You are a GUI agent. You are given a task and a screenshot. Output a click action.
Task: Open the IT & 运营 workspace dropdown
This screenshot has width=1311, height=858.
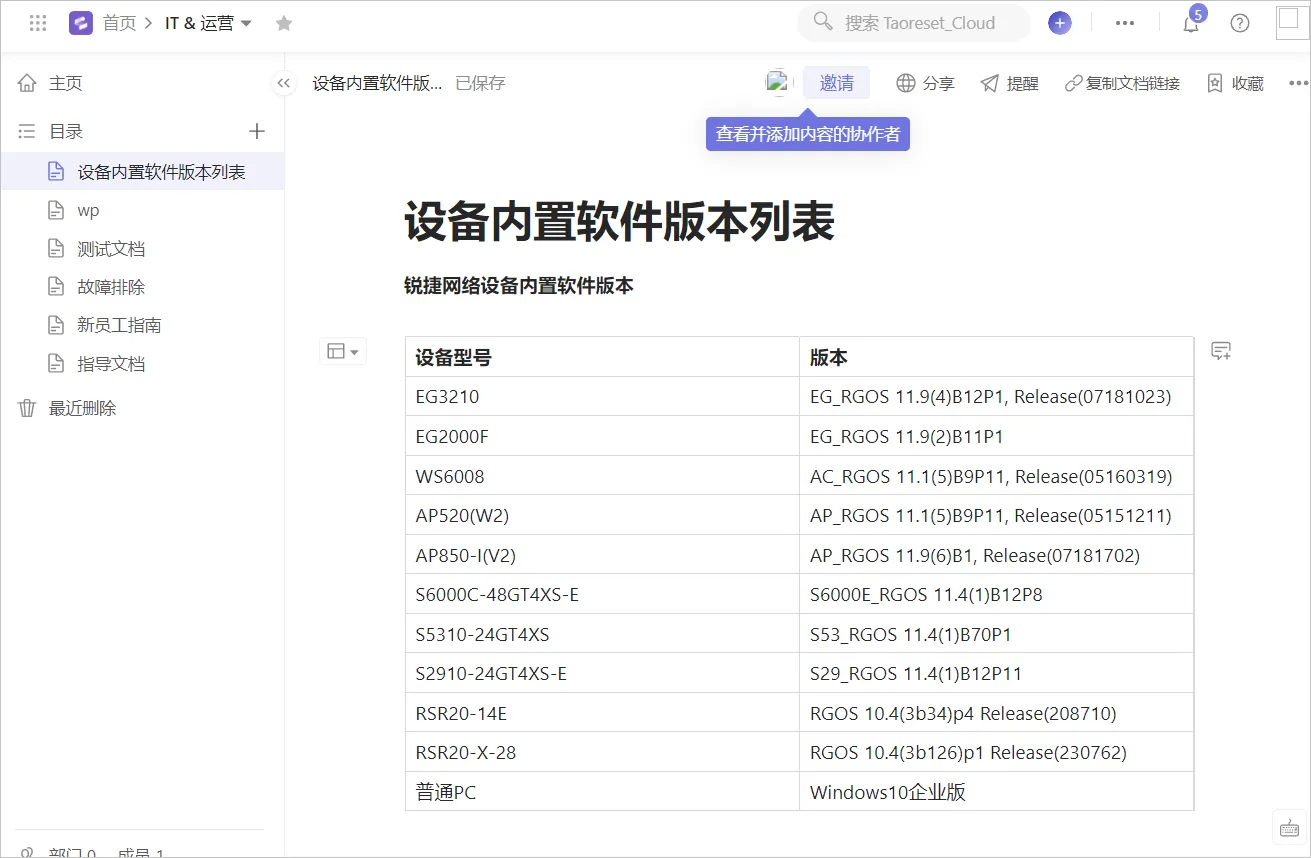209,23
